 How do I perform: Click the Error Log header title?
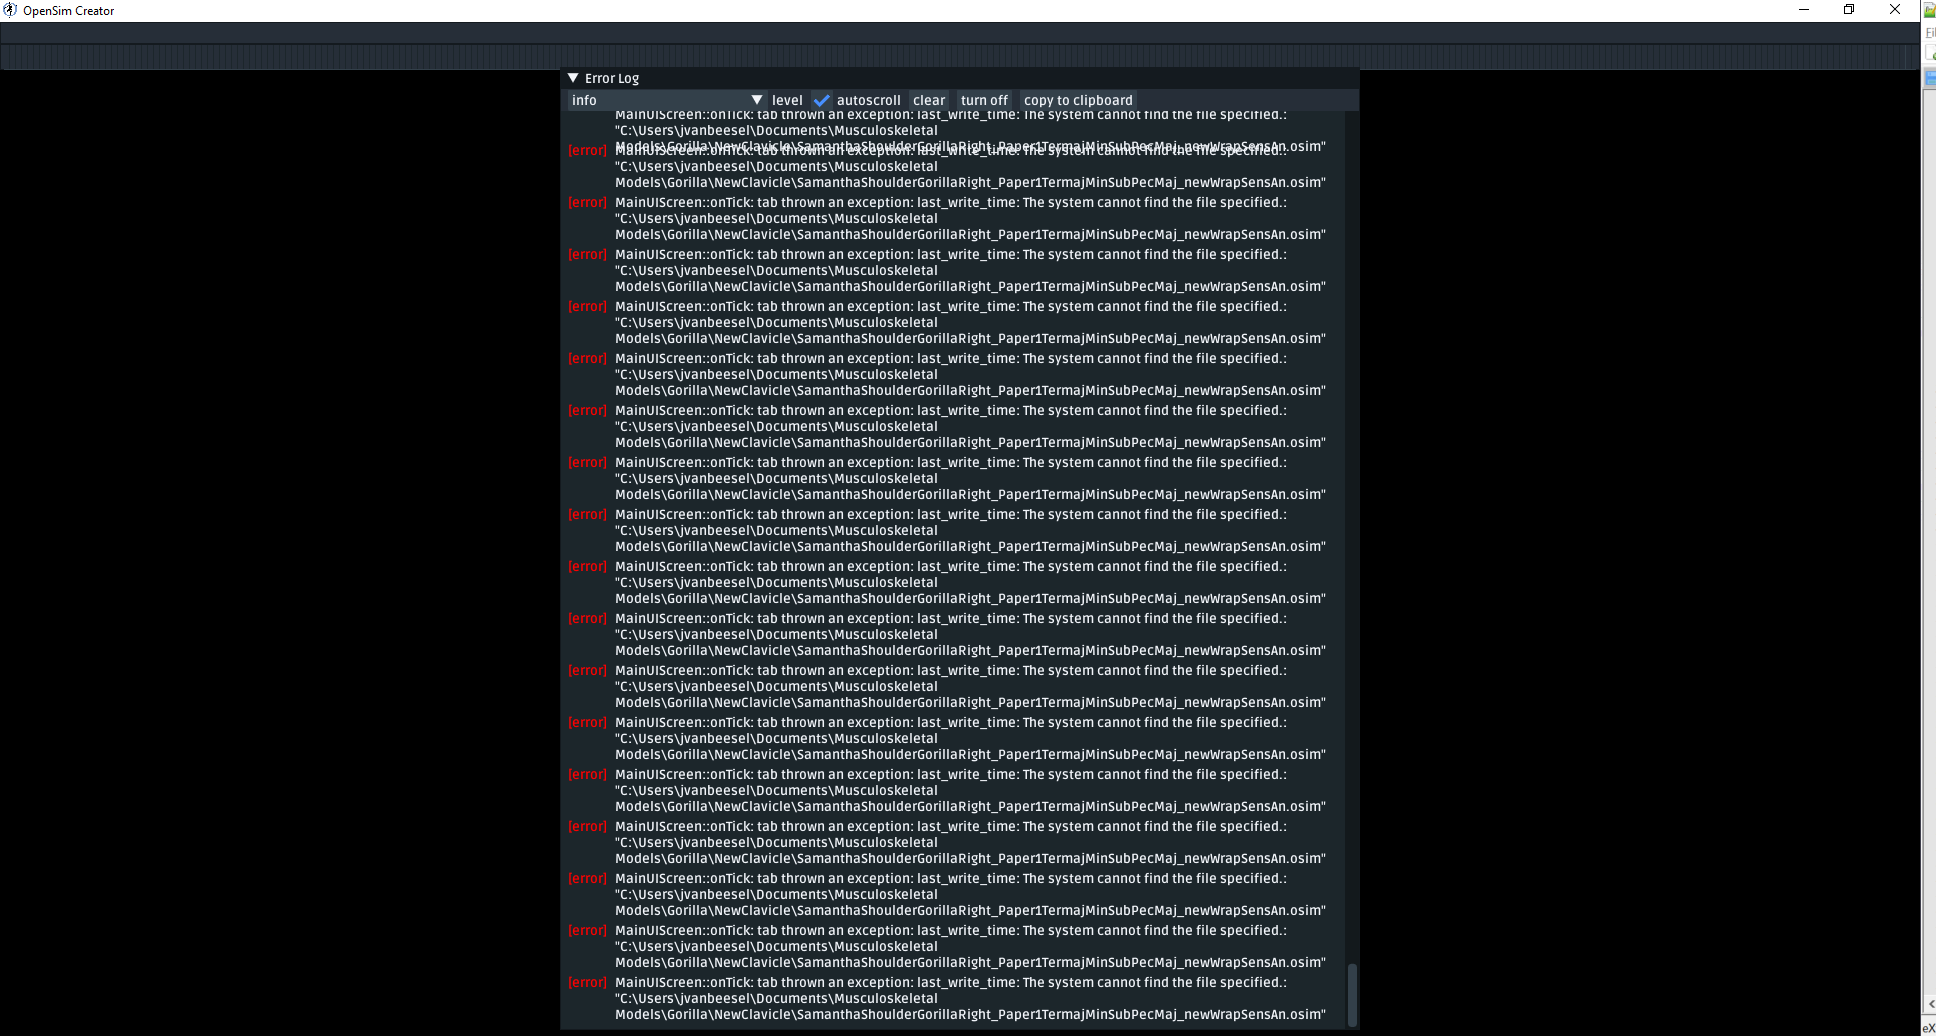(x=611, y=78)
